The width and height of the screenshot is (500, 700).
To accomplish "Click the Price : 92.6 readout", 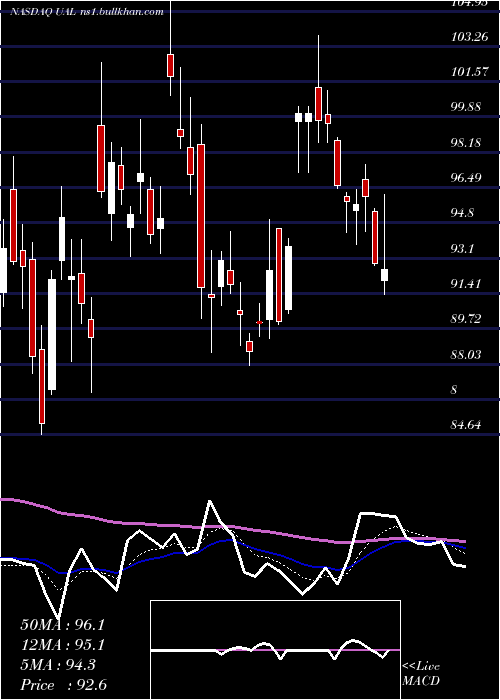I will tap(63, 685).
